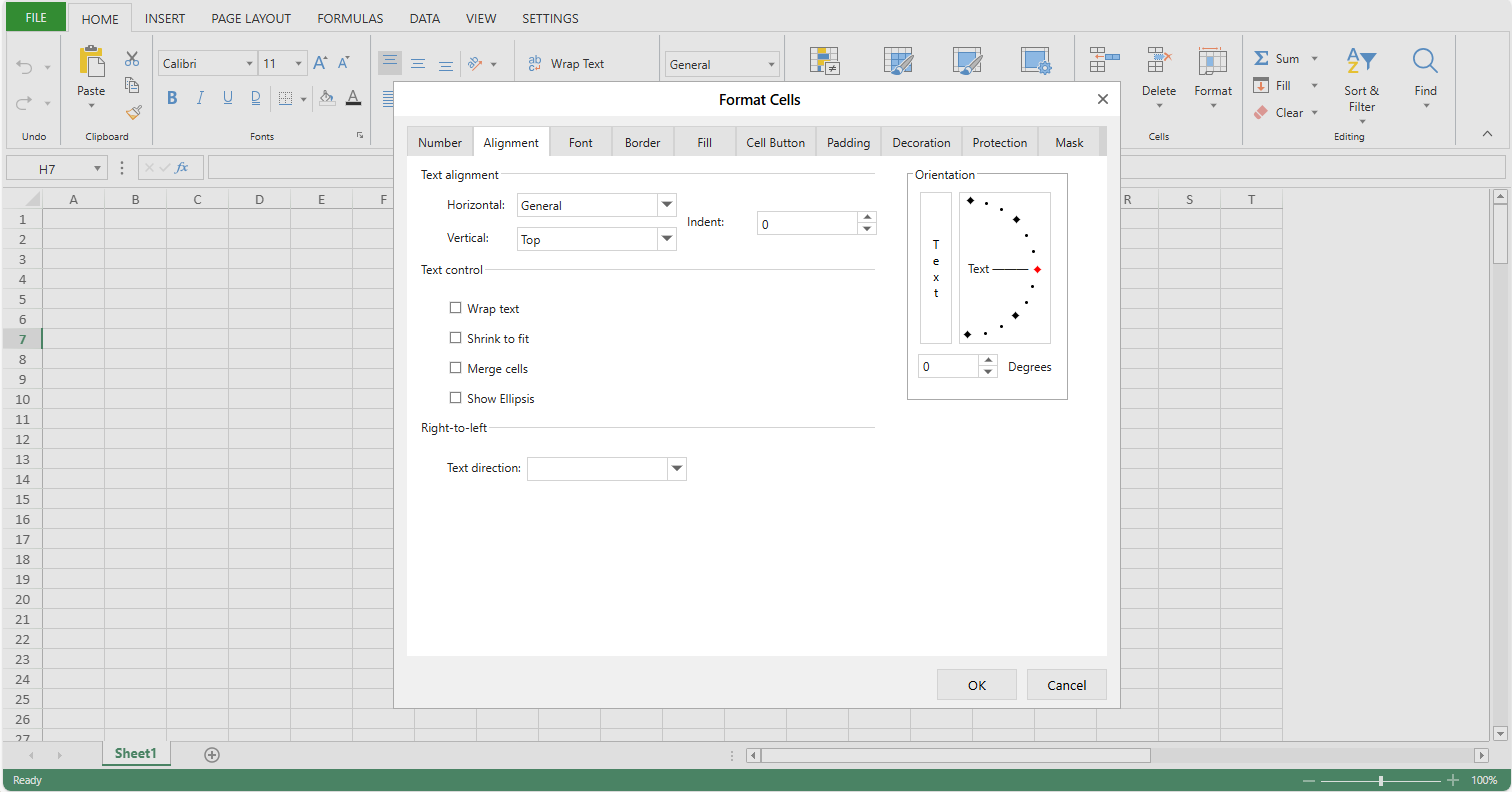
Task: Open the font size dropdown
Action: point(299,64)
